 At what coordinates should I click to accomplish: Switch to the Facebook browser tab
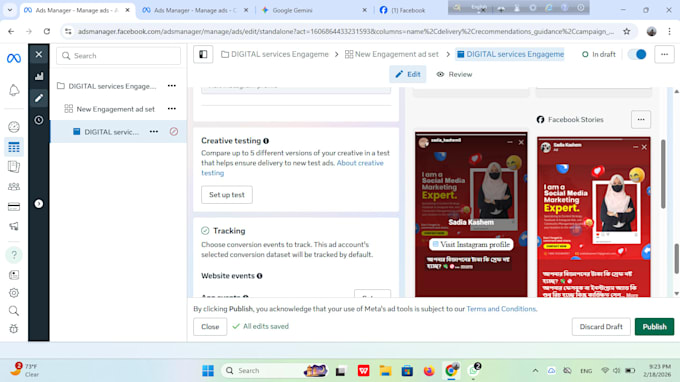pos(408,10)
